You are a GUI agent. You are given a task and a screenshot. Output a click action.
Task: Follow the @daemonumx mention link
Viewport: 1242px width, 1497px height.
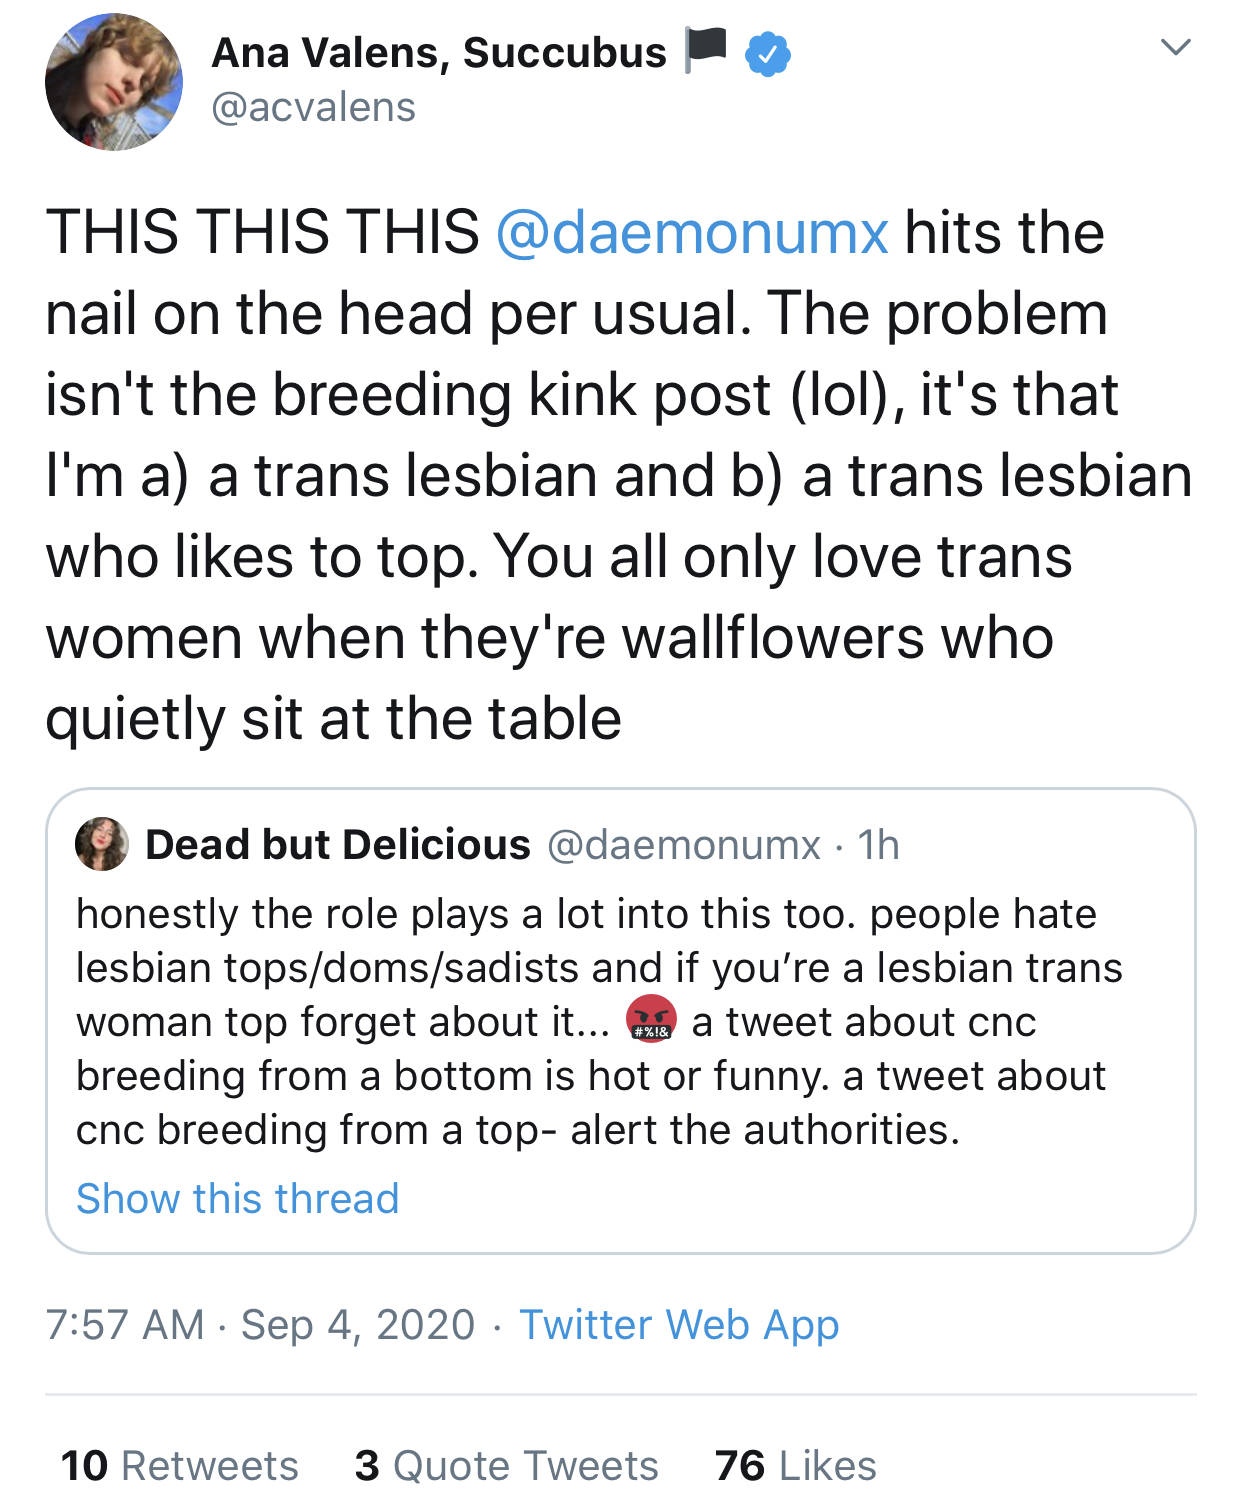point(691,232)
